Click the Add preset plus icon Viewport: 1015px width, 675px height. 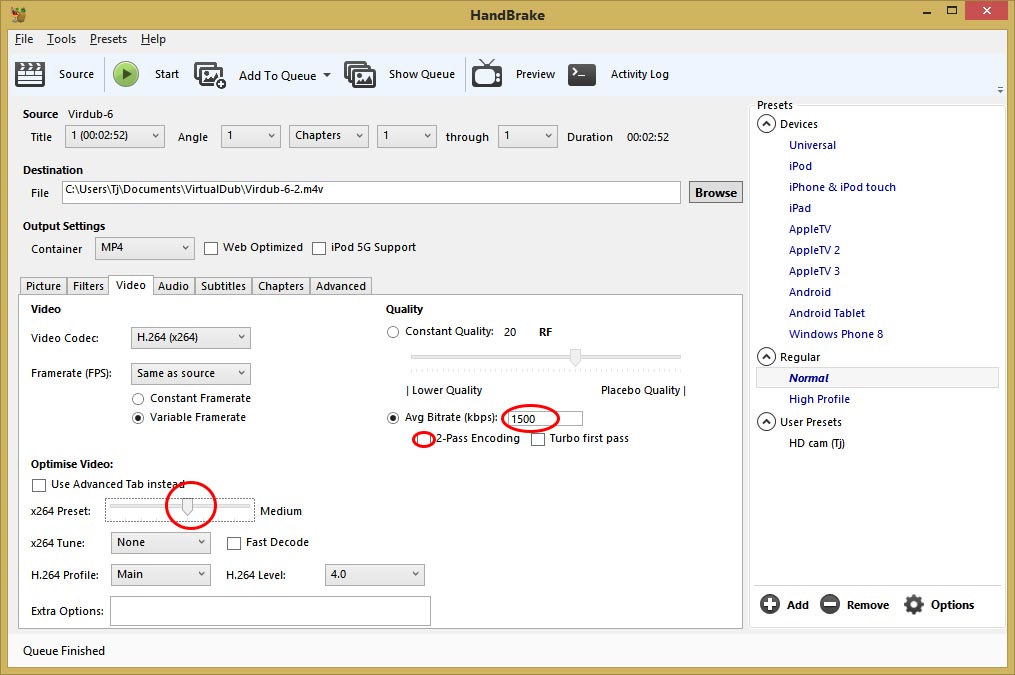tap(770, 604)
